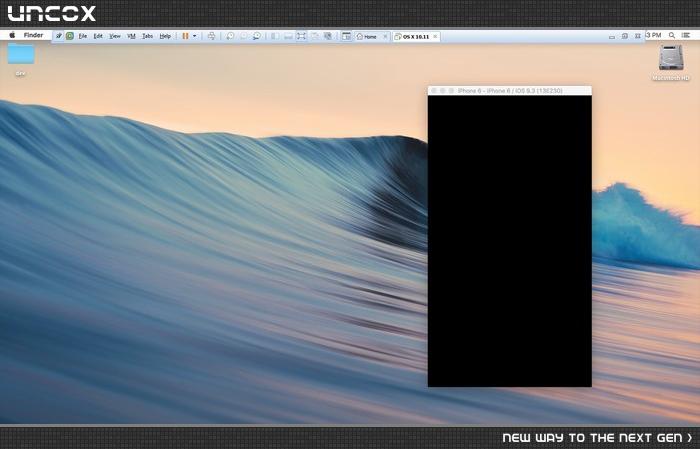This screenshot has width=700, height=449.
Task: Select the dev folder on desktop
Action: coord(21,58)
